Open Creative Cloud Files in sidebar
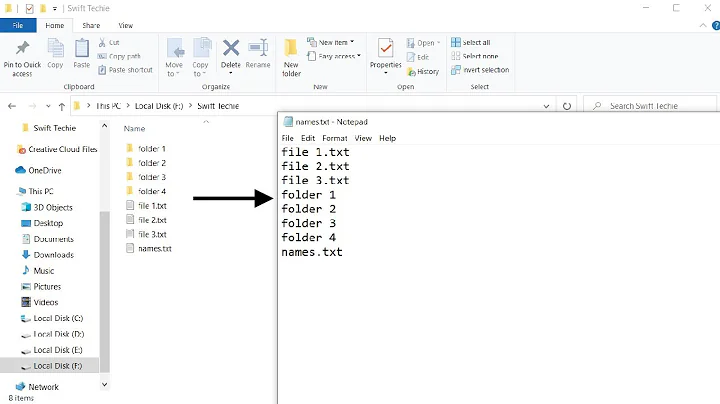The height and width of the screenshot is (404, 720). click(x=57, y=149)
